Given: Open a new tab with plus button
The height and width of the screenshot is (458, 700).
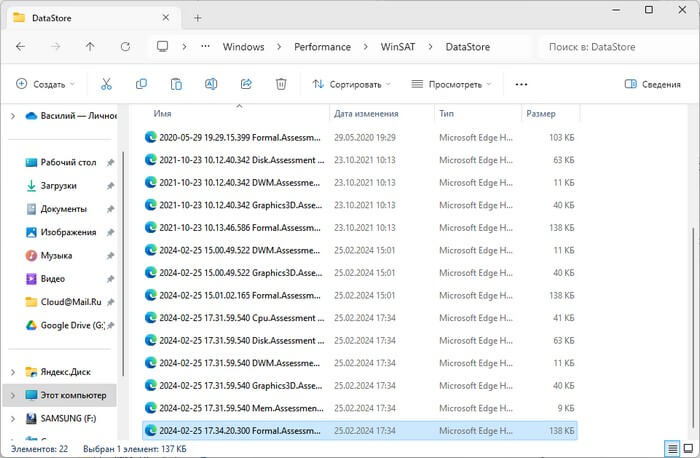Looking at the screenshot, I should point(198,17).
